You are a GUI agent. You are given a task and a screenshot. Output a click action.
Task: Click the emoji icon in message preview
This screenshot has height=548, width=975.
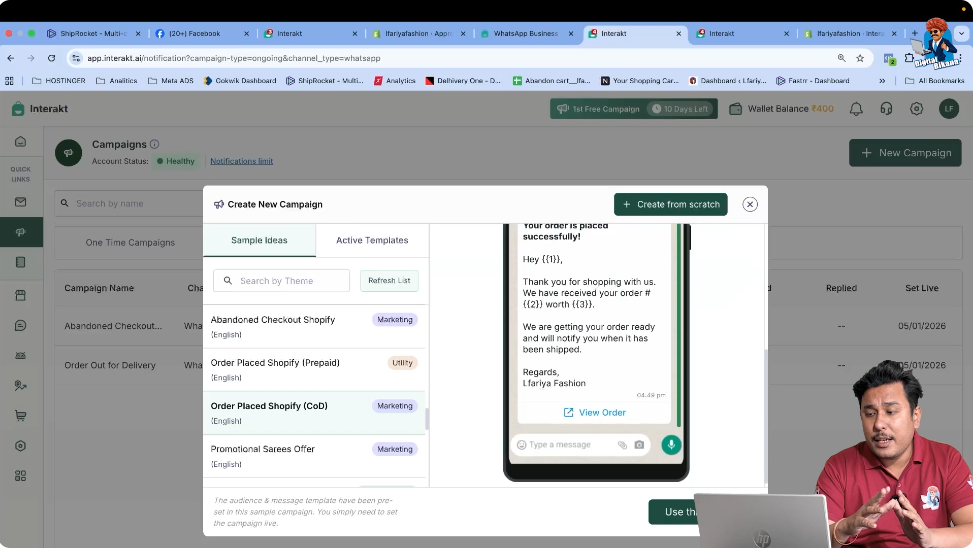[x=522, y=445]
